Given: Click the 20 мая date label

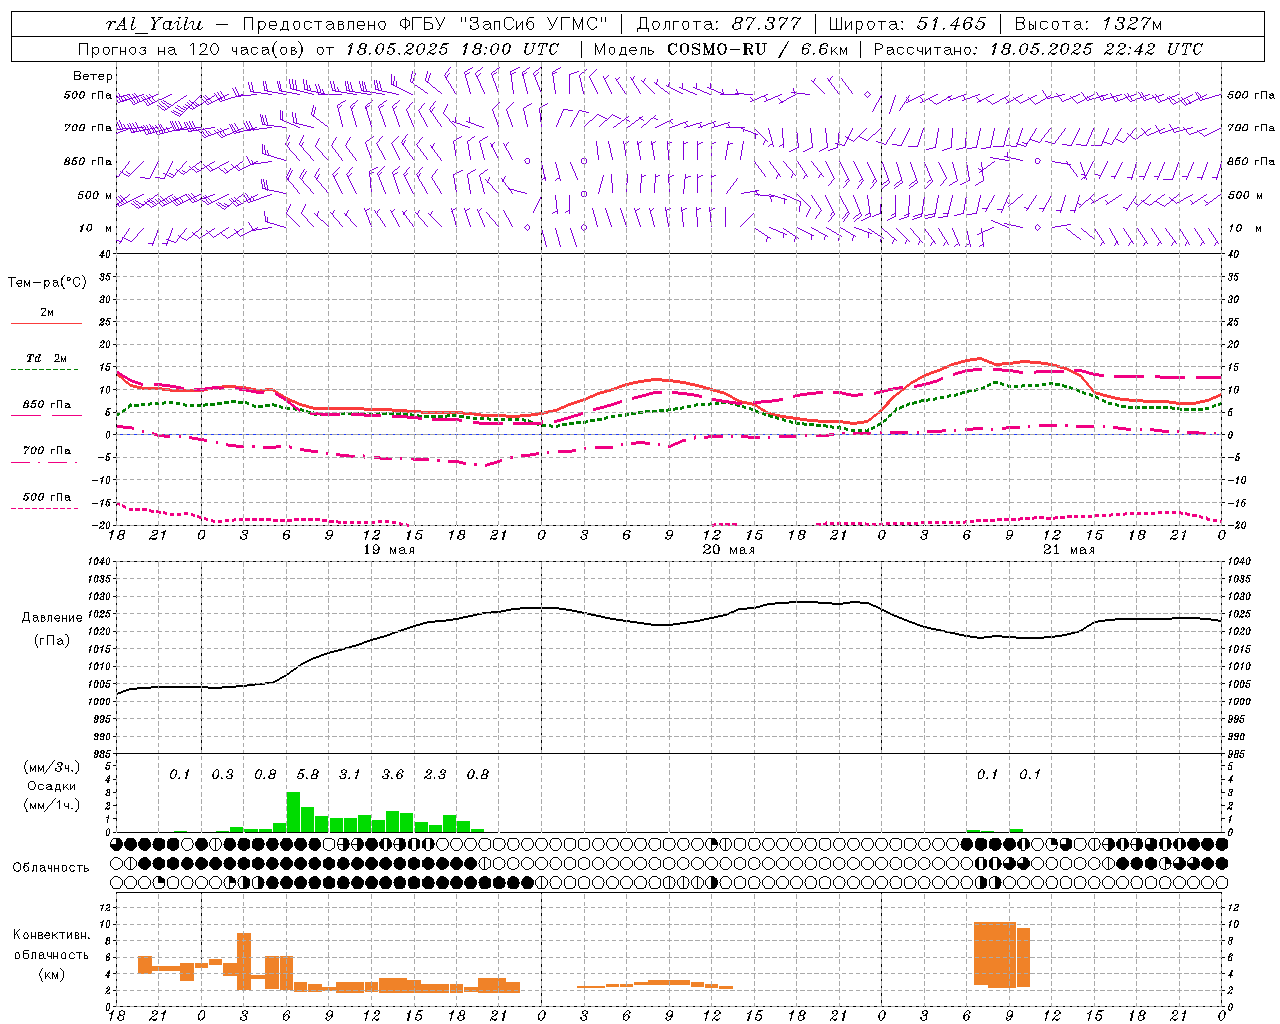Looking at the screenshot, I should click(729, 550).
